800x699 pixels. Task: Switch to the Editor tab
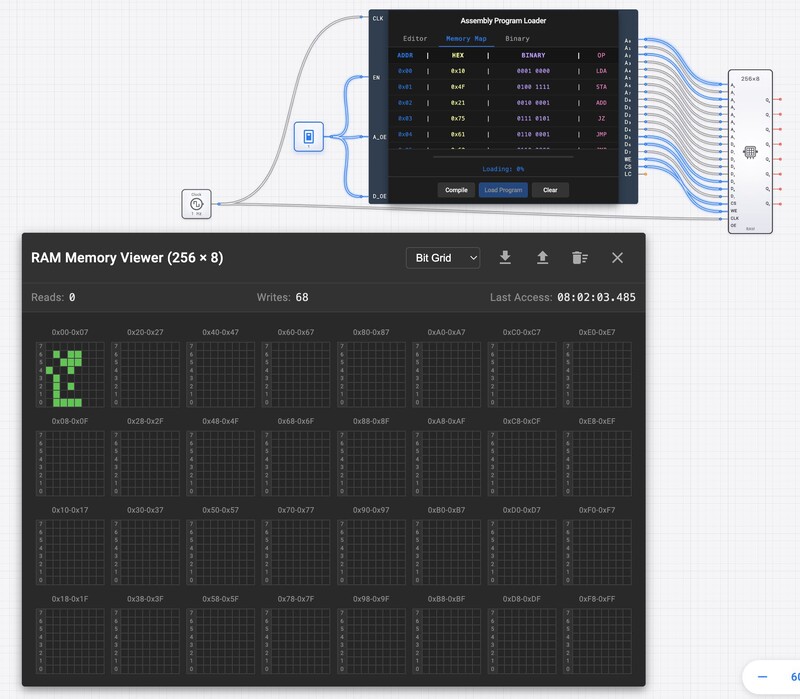point(415,39)
